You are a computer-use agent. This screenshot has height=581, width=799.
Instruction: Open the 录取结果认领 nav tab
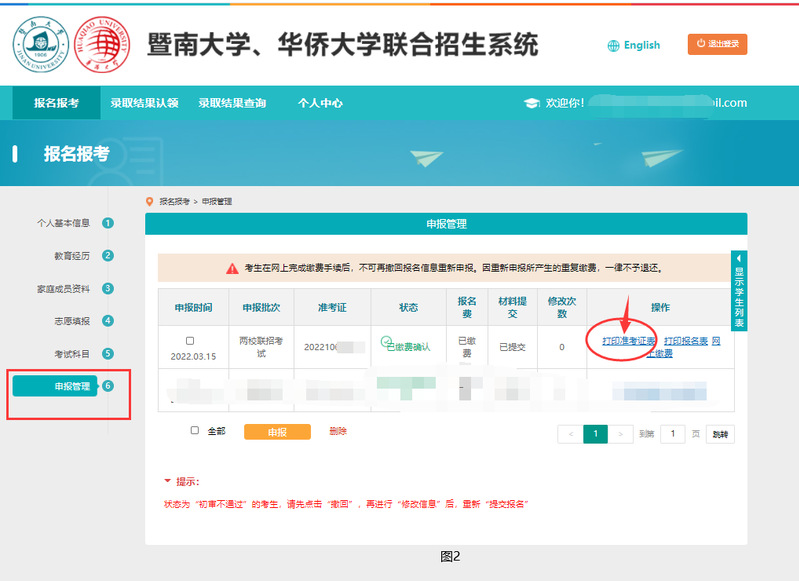click(x=144, y=103)
